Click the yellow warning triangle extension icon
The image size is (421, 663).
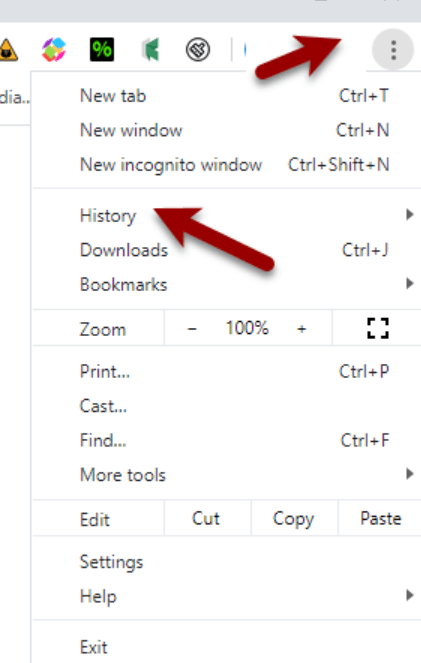click(x=8, y=50)
